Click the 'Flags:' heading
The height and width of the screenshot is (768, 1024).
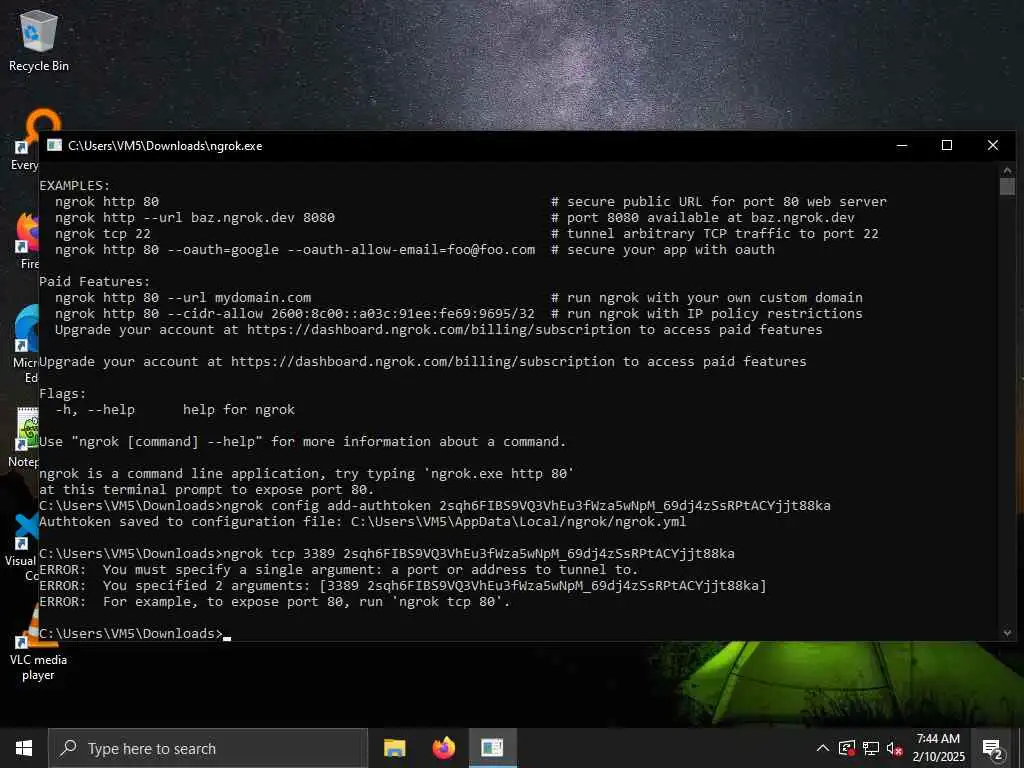click(x=63, y=393)
